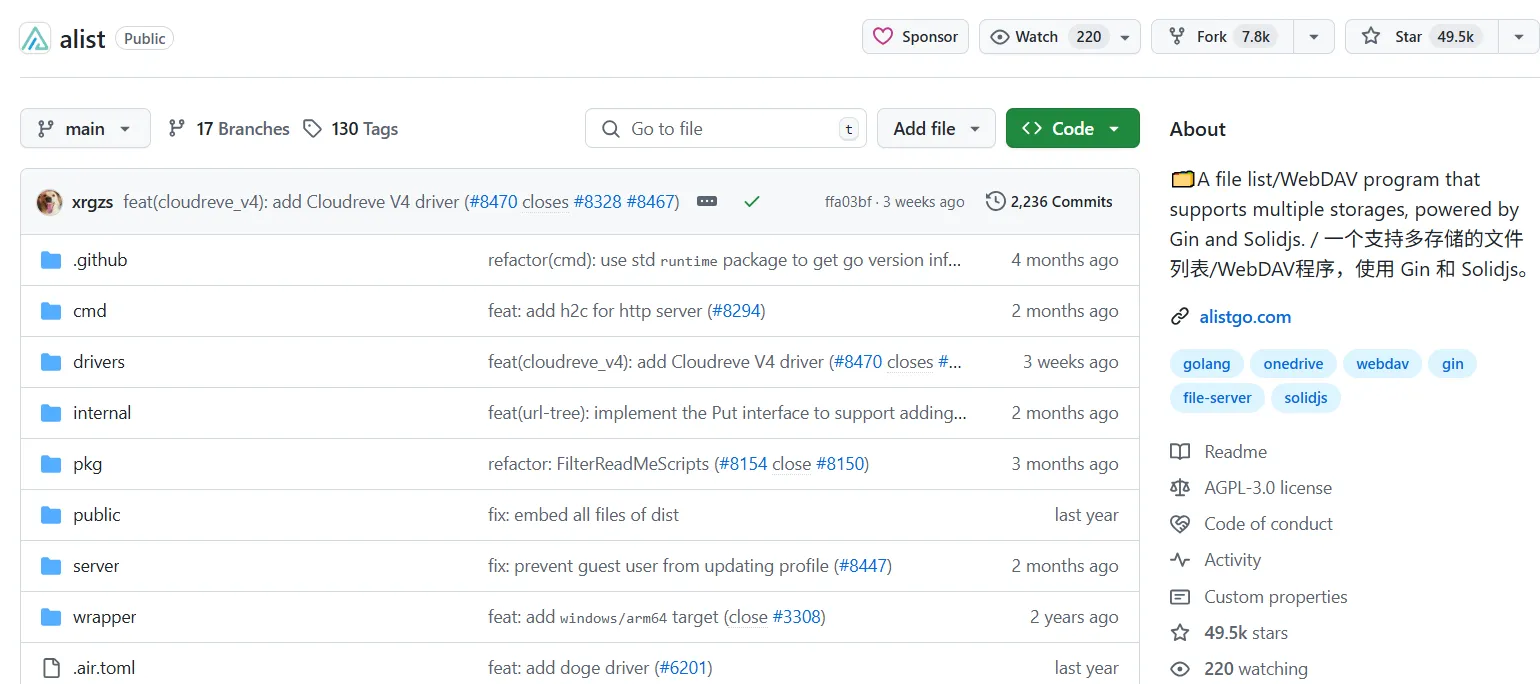The width and height of the screenshot is (1540, 684).
Task: Click the heart icon on Sponsor button
Action: point(883,37)
